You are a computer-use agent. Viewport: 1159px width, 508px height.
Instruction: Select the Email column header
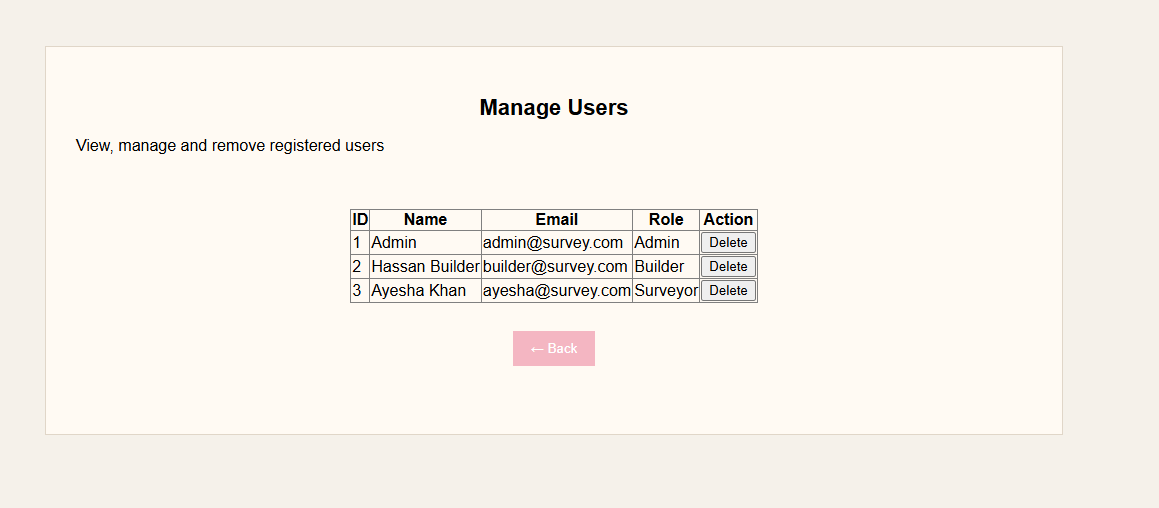[x=557, y=220]
